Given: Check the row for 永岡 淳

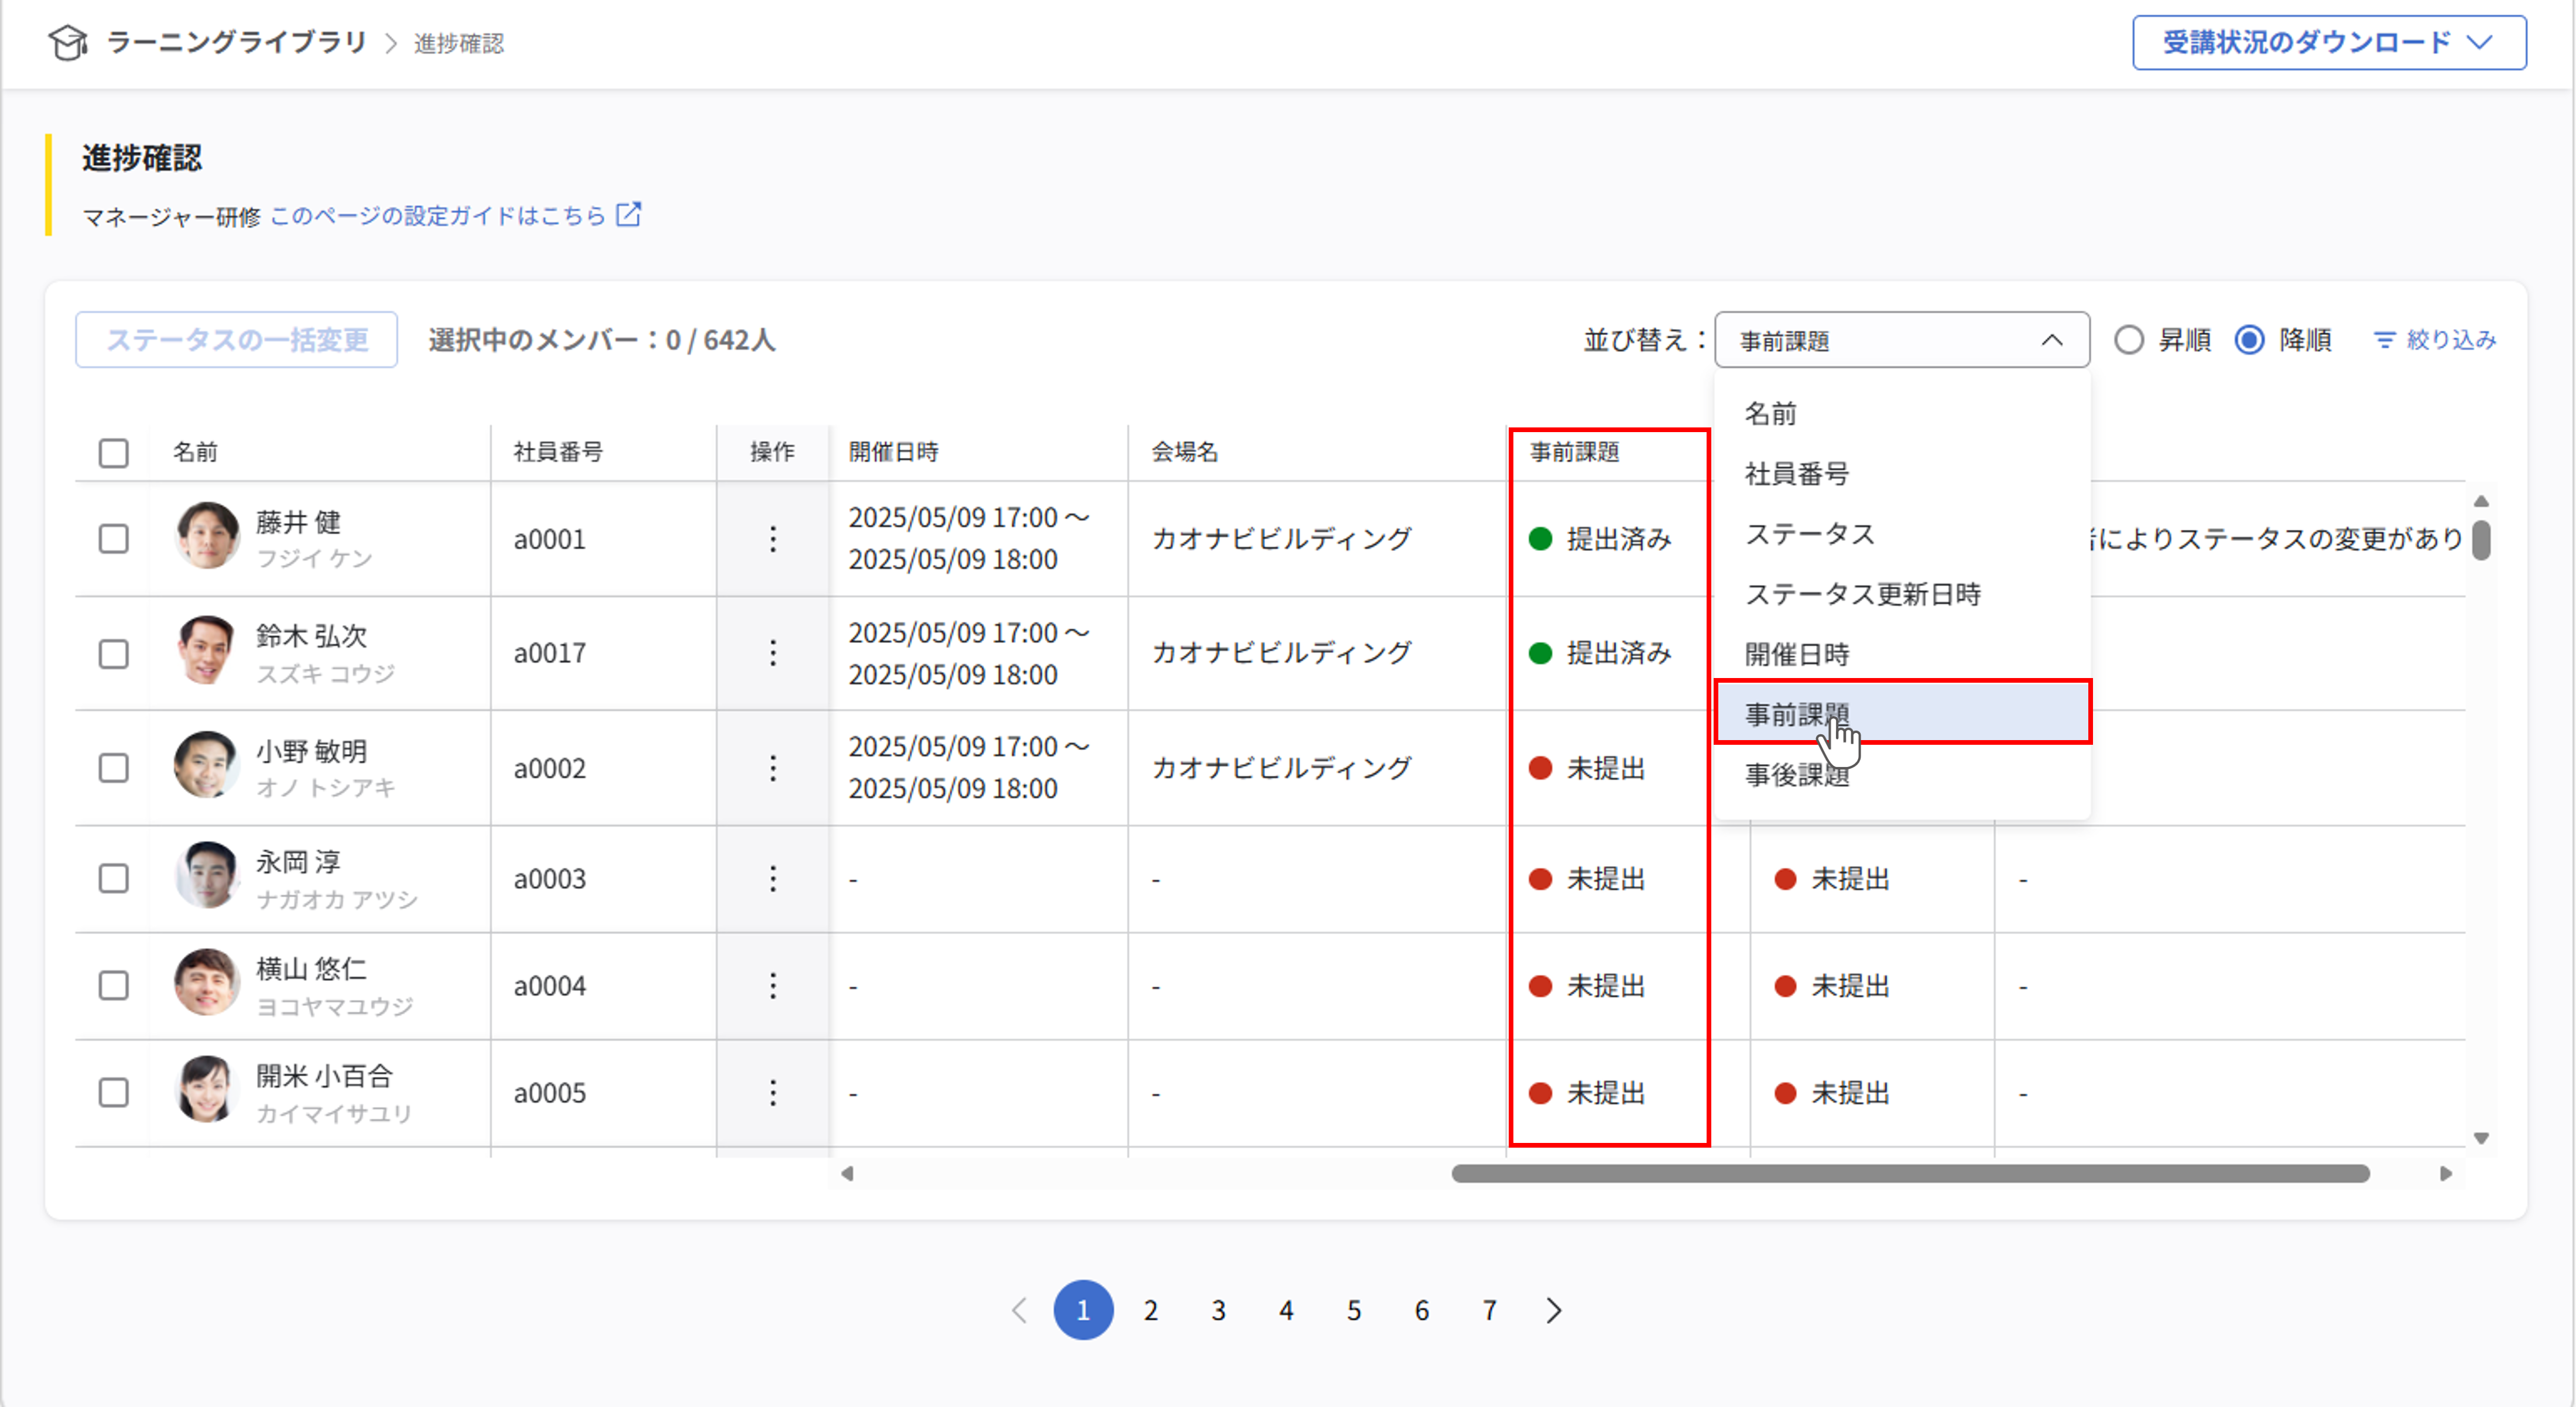Looking at the screenshot, I should [114, 879].
